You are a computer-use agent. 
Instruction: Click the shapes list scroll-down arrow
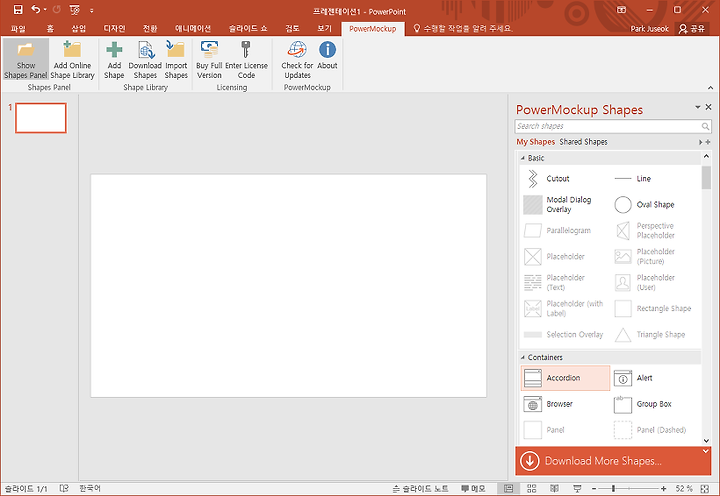(706, 440)
